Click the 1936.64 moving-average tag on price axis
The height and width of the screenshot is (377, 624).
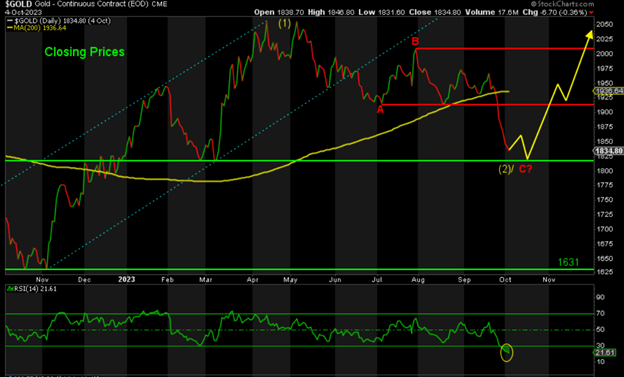[609, 91]
